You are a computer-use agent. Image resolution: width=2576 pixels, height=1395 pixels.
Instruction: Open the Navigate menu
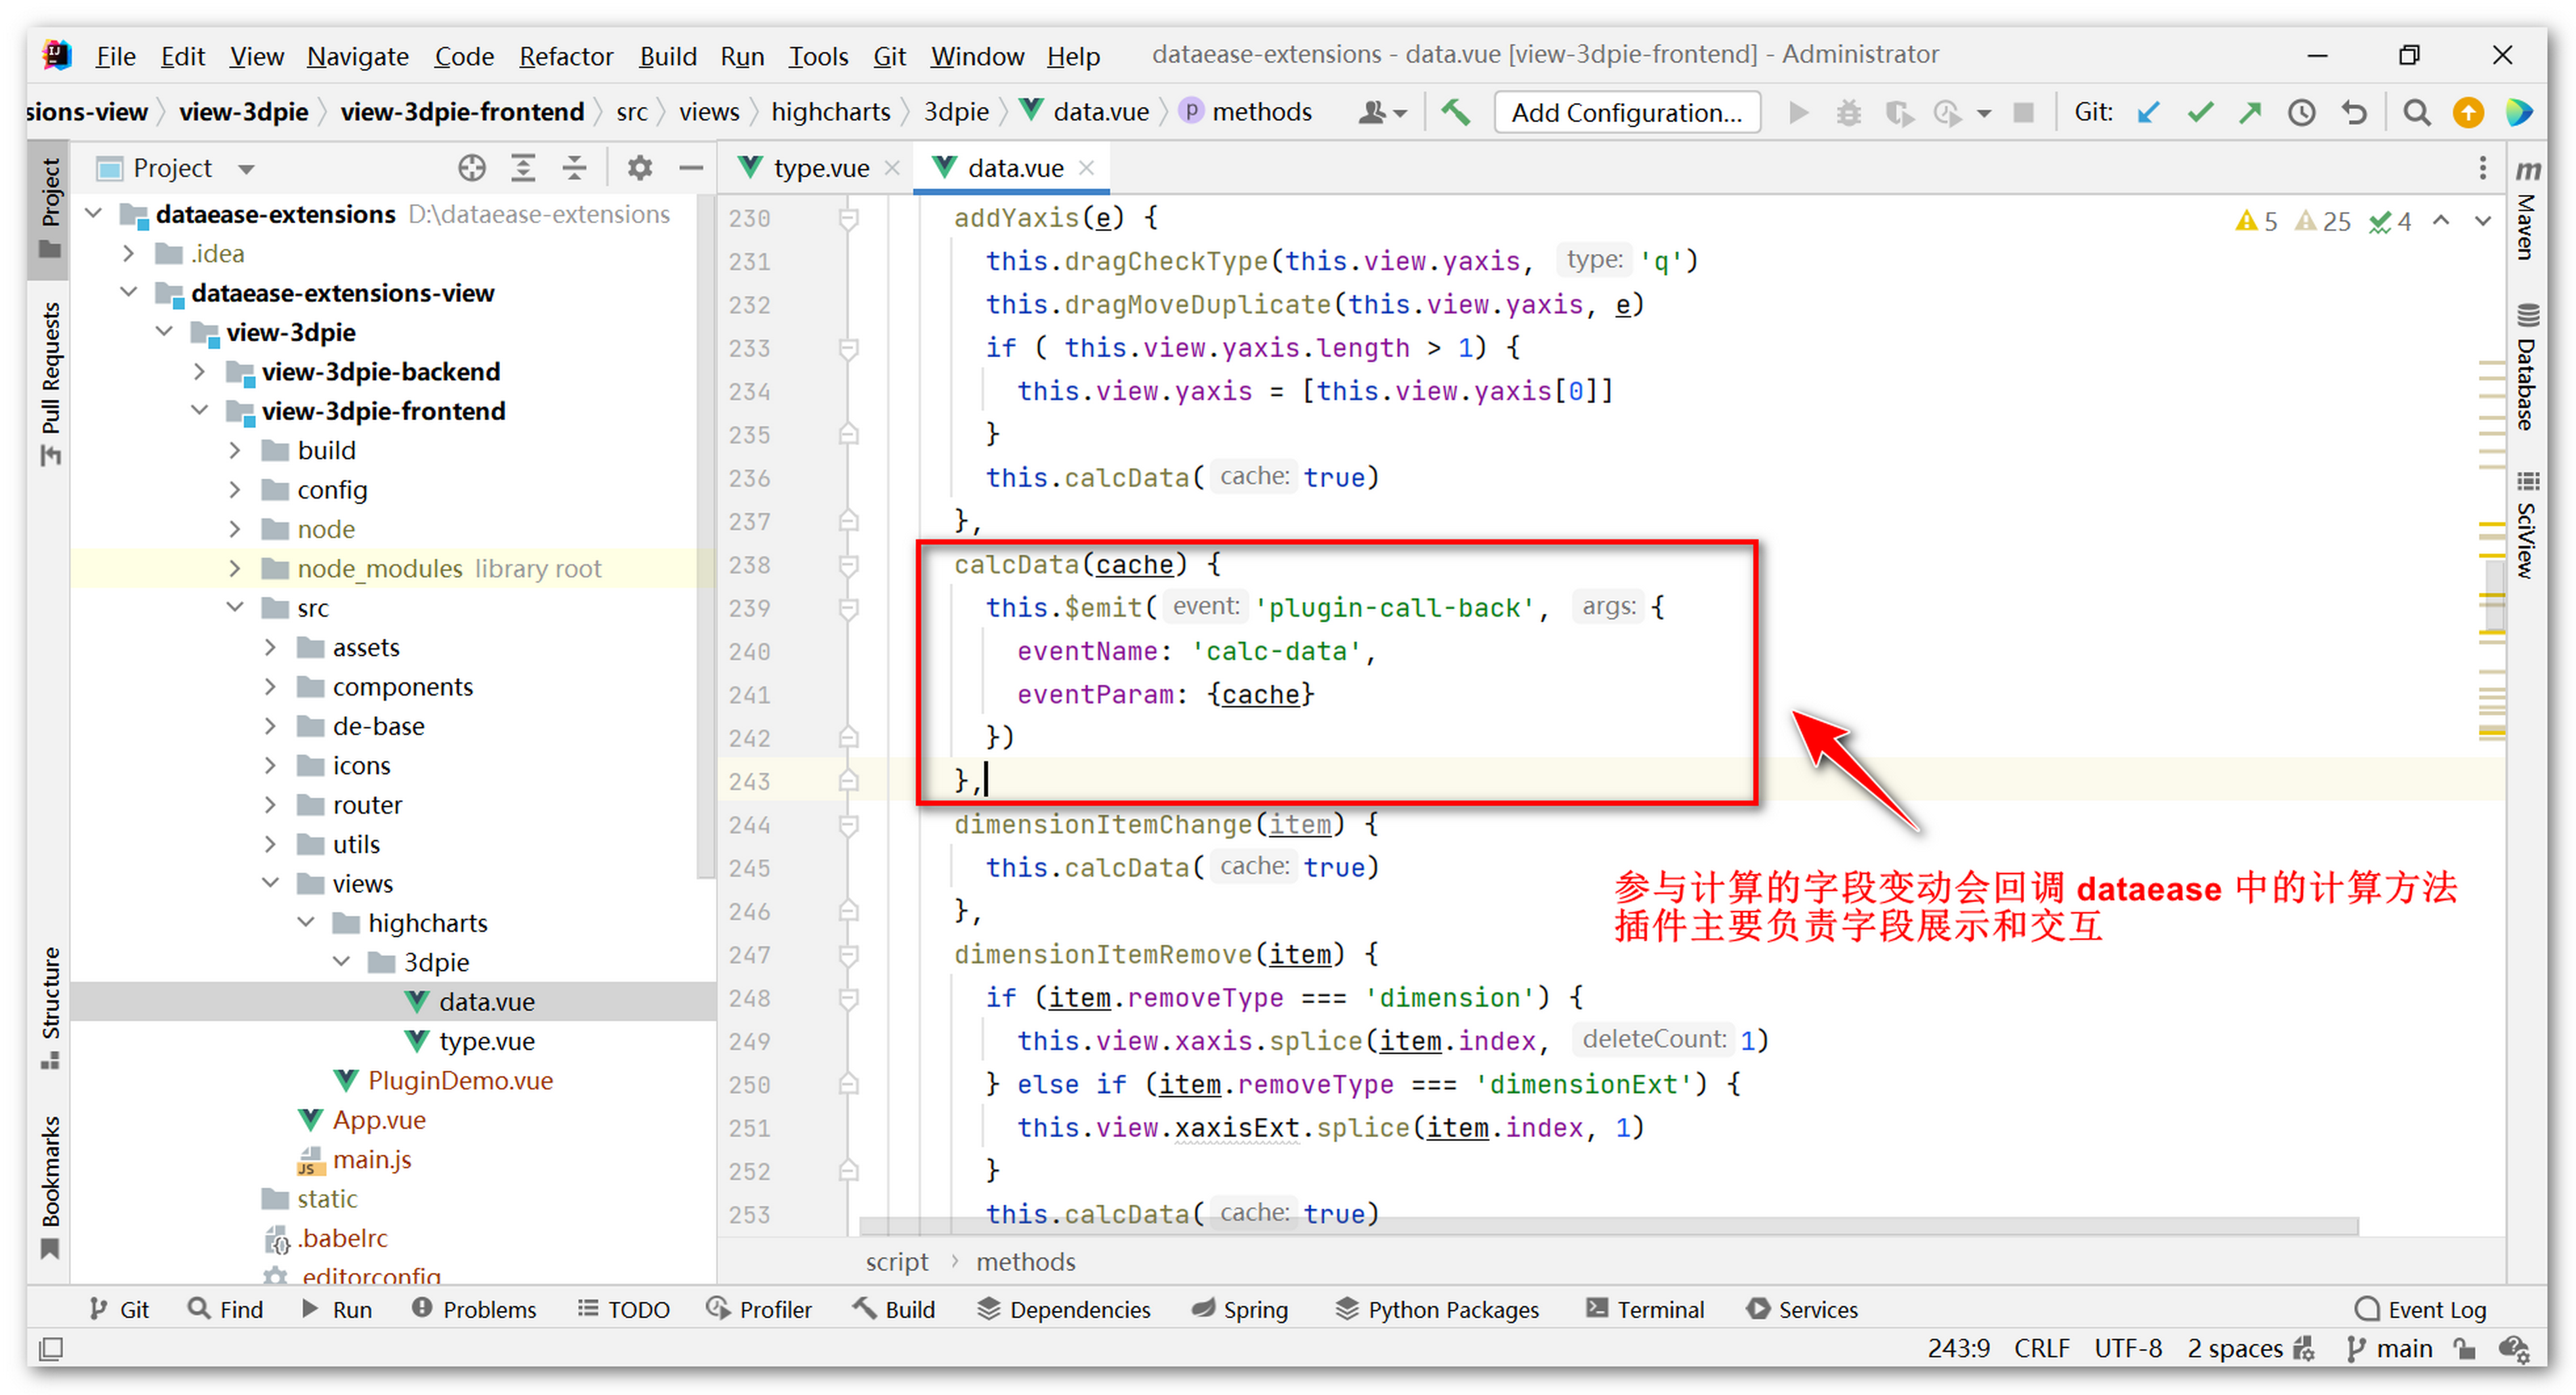click(357, 56)
